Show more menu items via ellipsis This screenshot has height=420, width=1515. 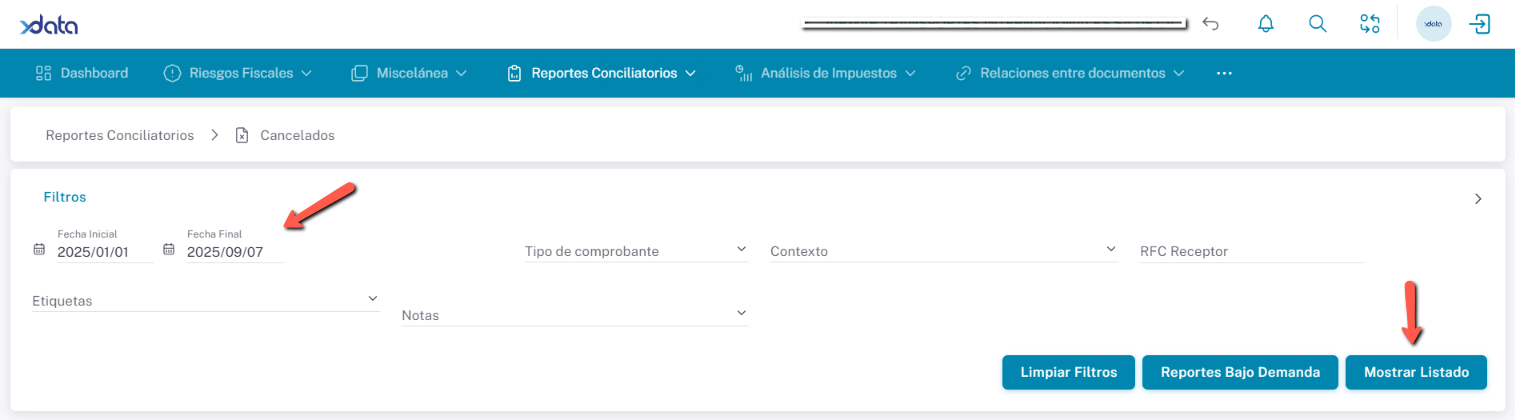pyautogui.click(x=1224, y=73)
